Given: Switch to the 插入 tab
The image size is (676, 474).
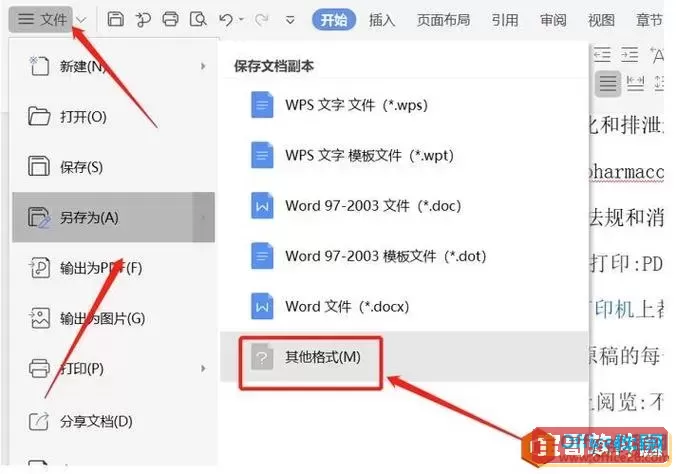Looking at the screenshot, I should coord(382,20).
